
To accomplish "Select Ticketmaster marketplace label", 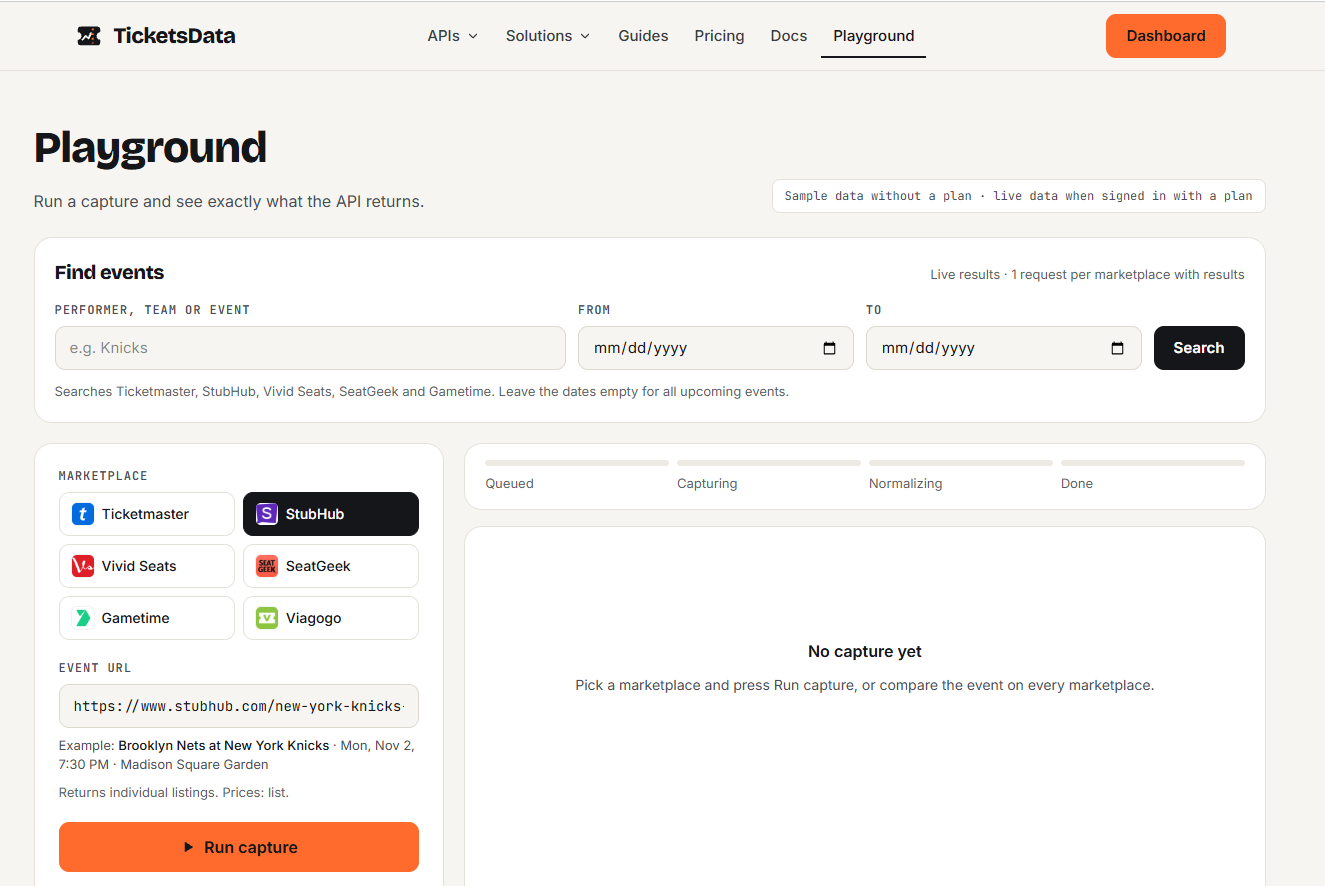I will pos(145,514).
